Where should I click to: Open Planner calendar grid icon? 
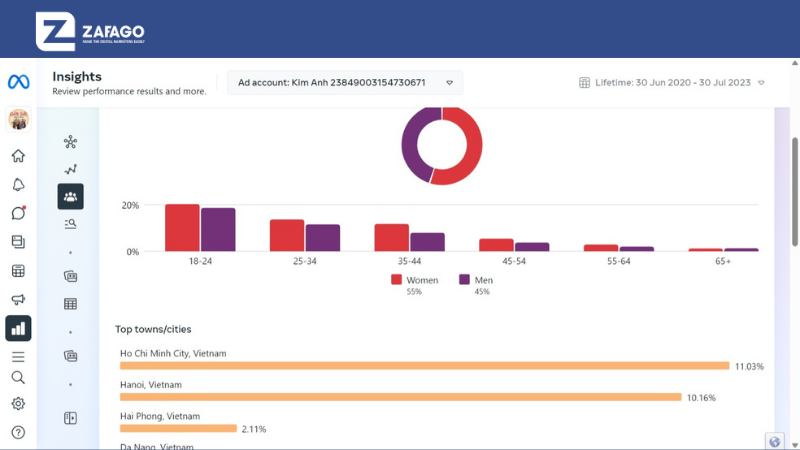pyautogui.click(x=18, y=271)
